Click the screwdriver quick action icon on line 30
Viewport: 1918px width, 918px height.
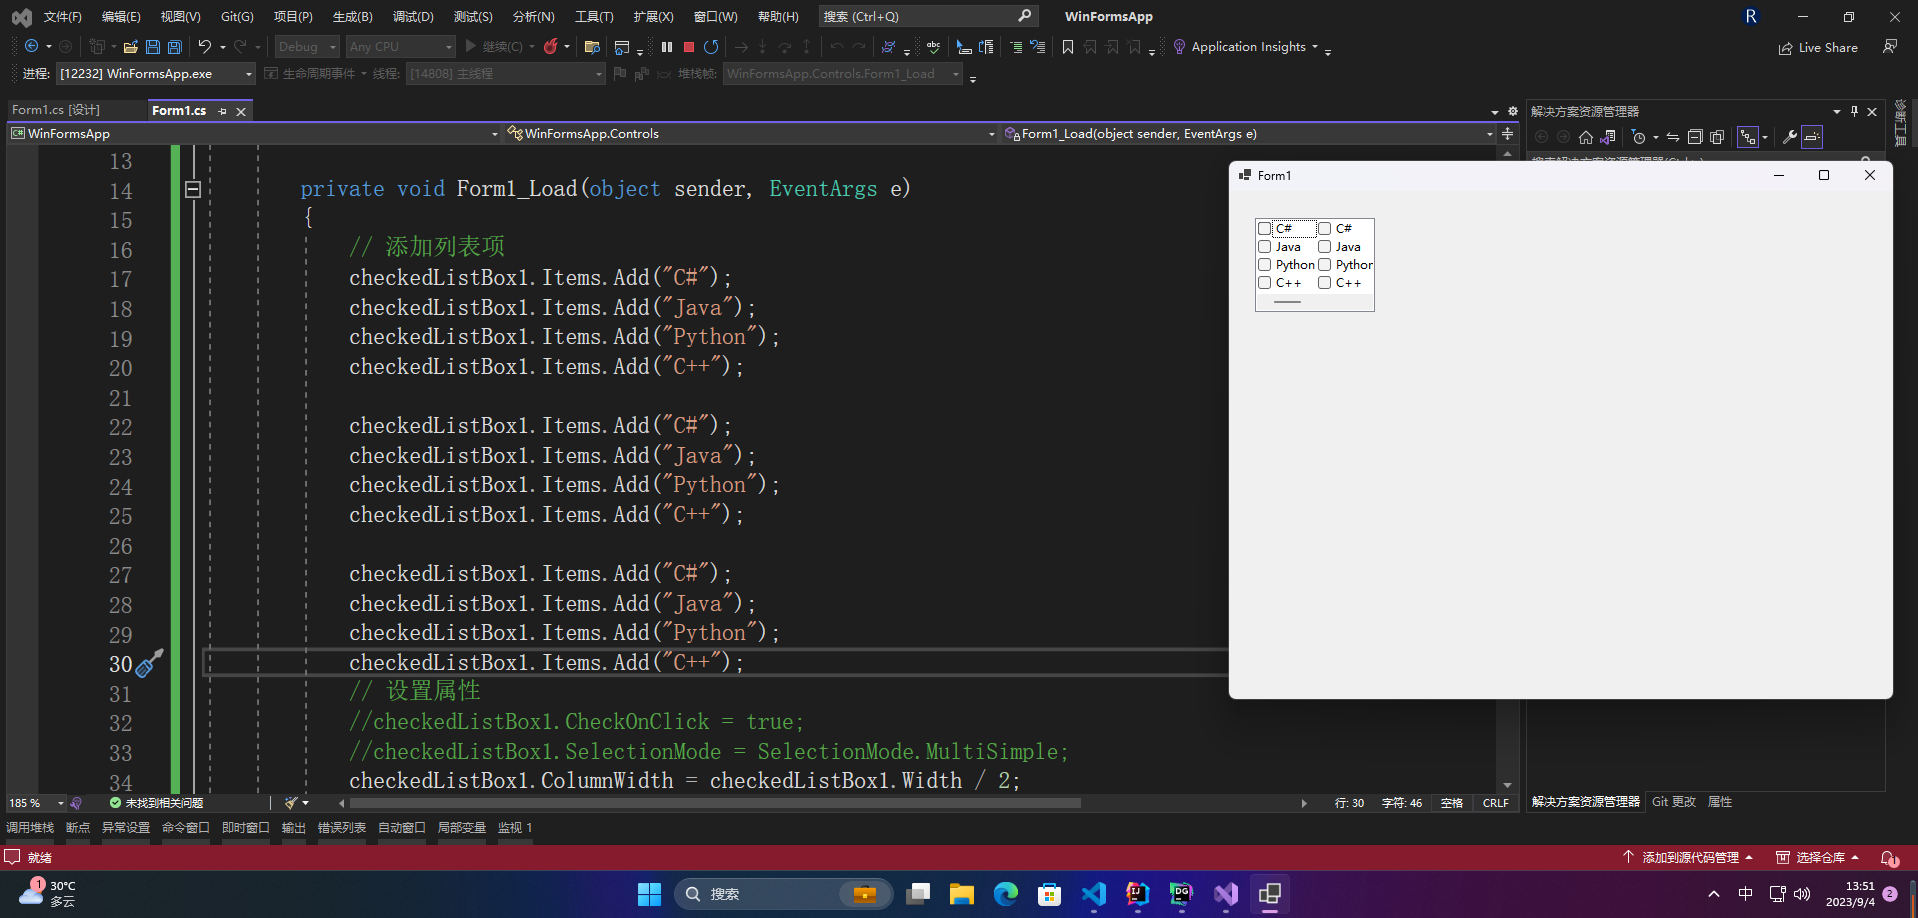tap(149, 663)
